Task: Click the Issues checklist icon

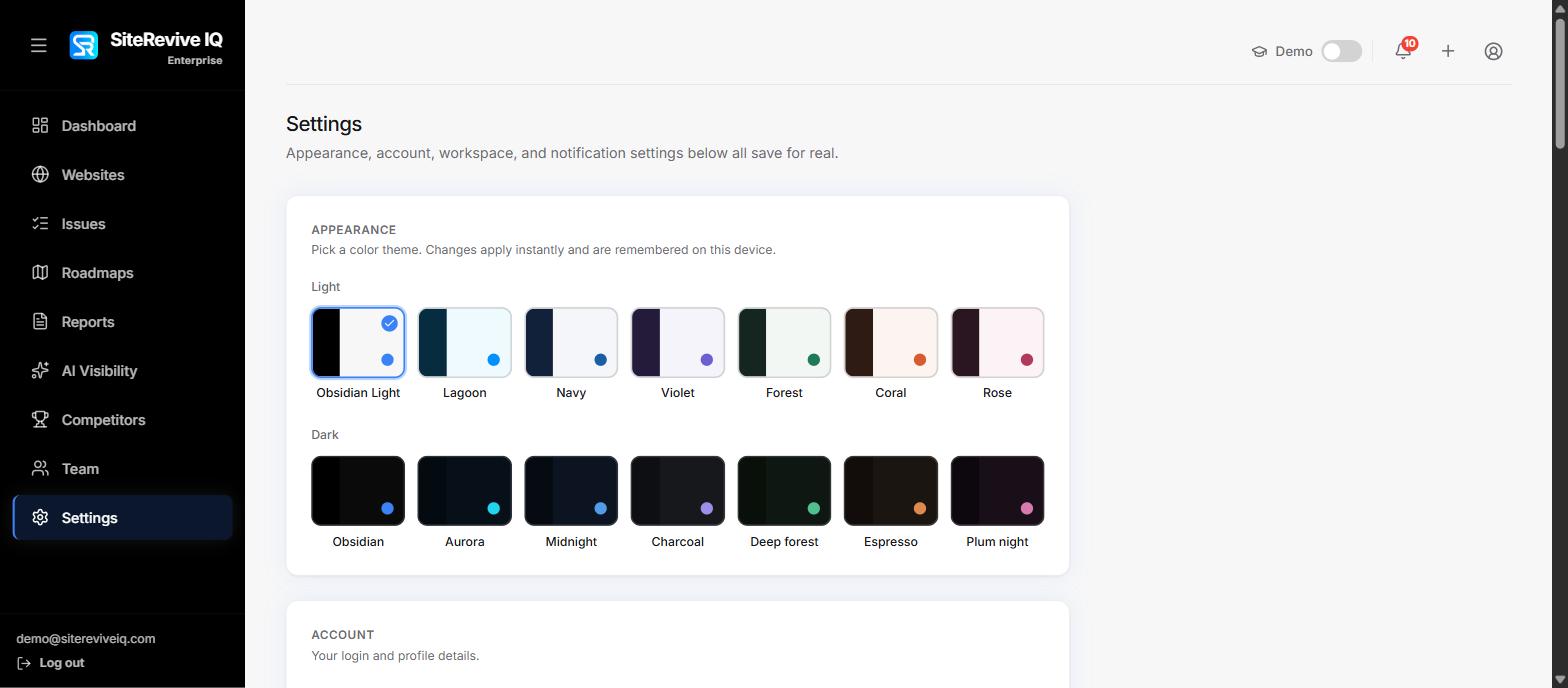Action: click(40, 223)
